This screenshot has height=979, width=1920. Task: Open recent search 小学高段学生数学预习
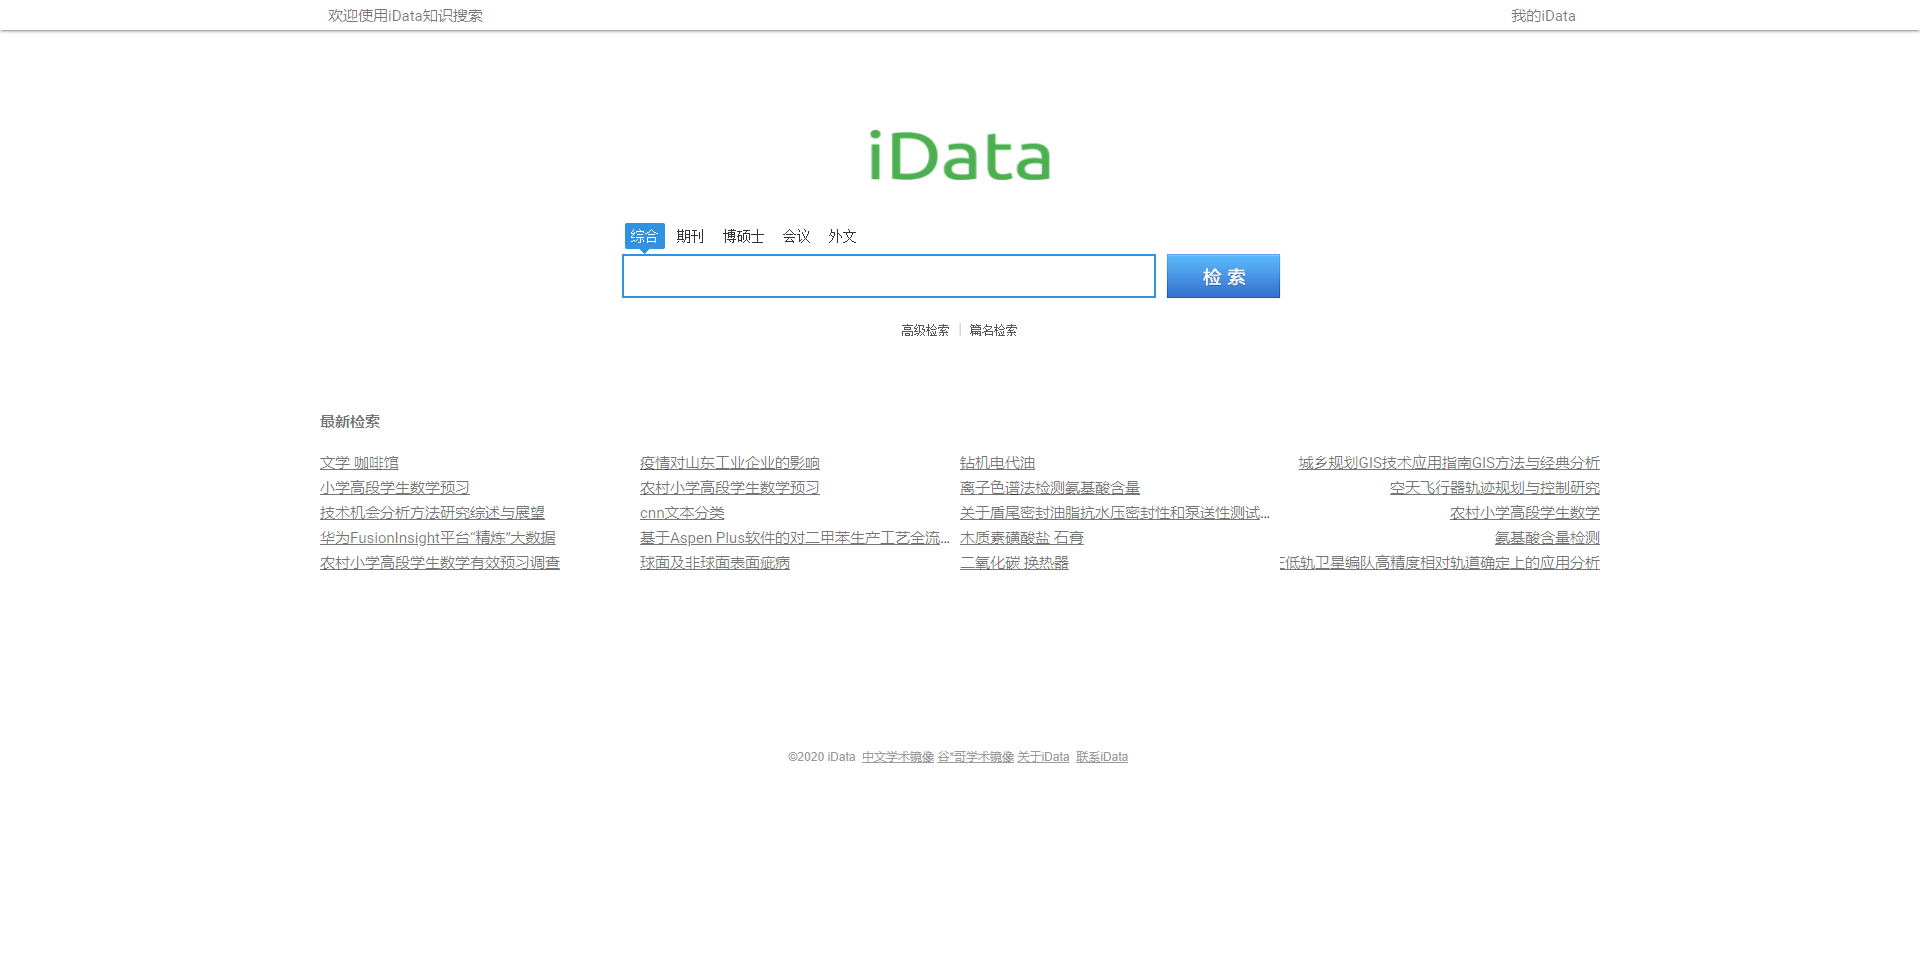[x=395, y=488]
